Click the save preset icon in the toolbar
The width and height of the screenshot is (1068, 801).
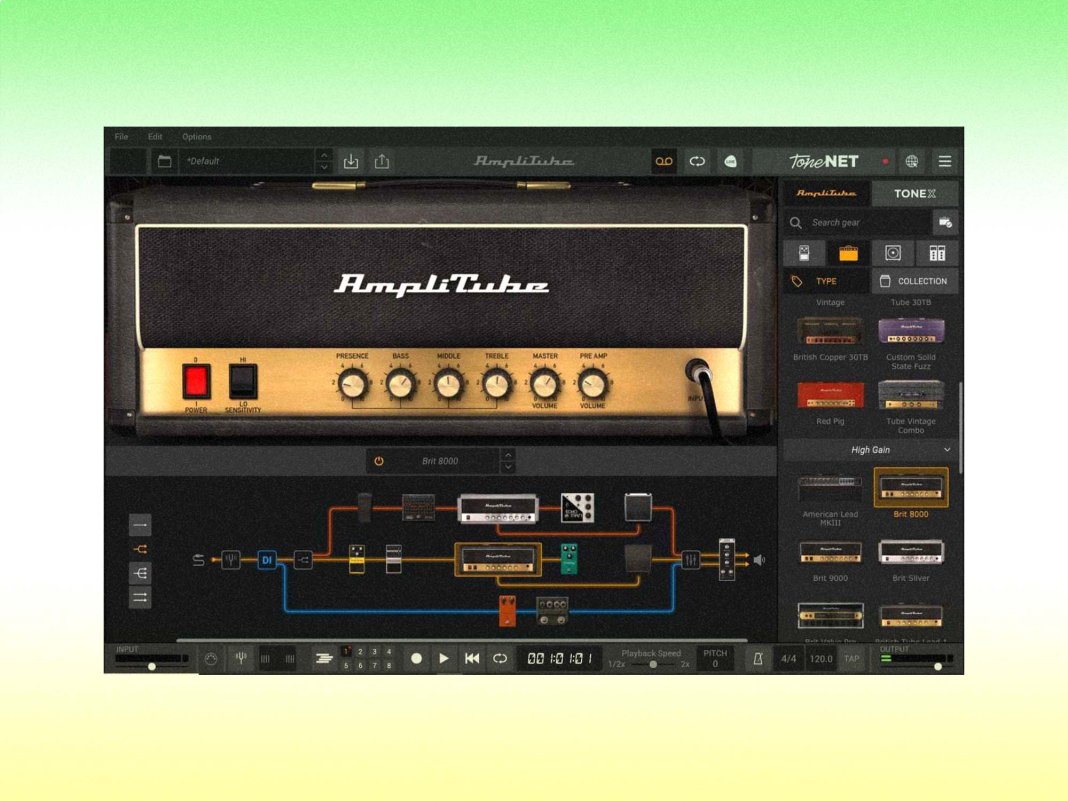tap(350, 161)
